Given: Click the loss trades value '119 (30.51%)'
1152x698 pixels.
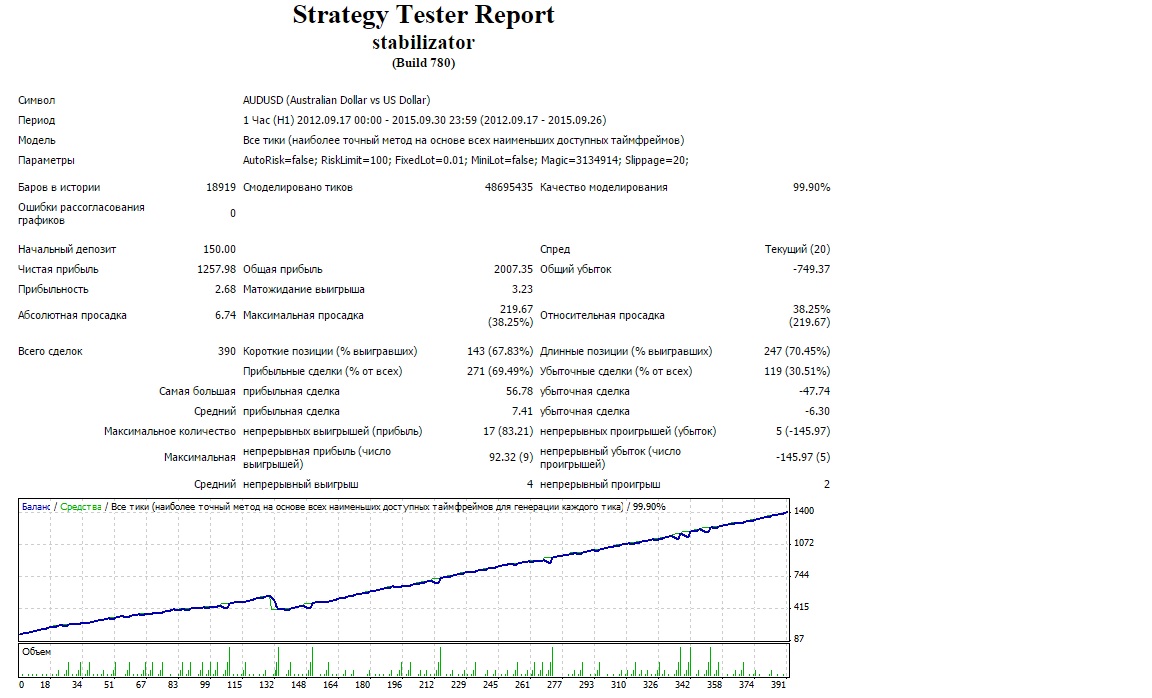Looking at the screenshot, I should (x=797, y=372).
